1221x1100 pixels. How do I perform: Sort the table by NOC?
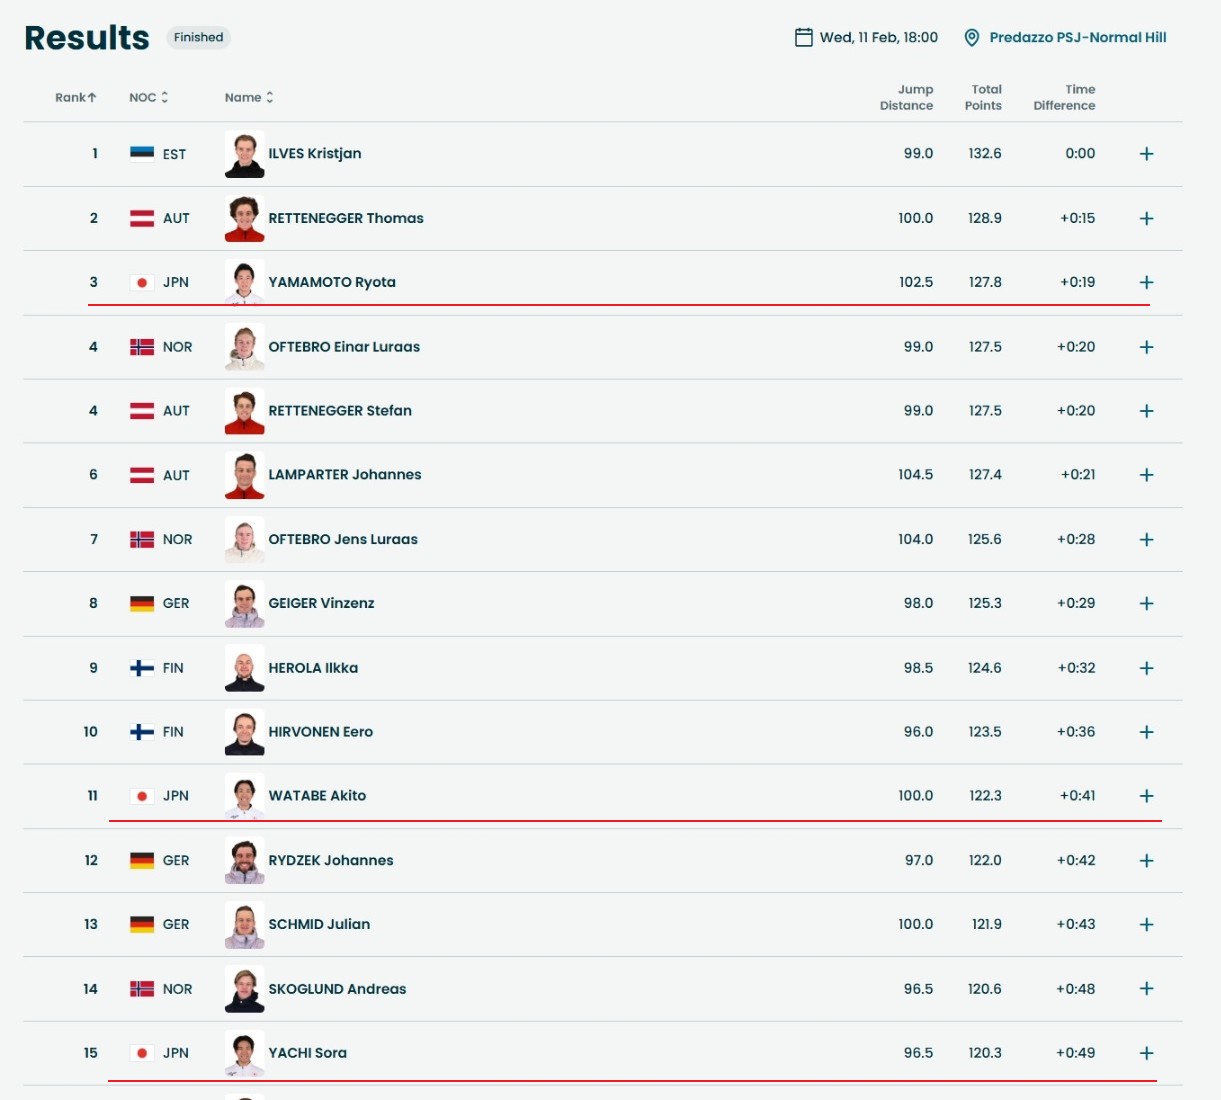point(148,98)
